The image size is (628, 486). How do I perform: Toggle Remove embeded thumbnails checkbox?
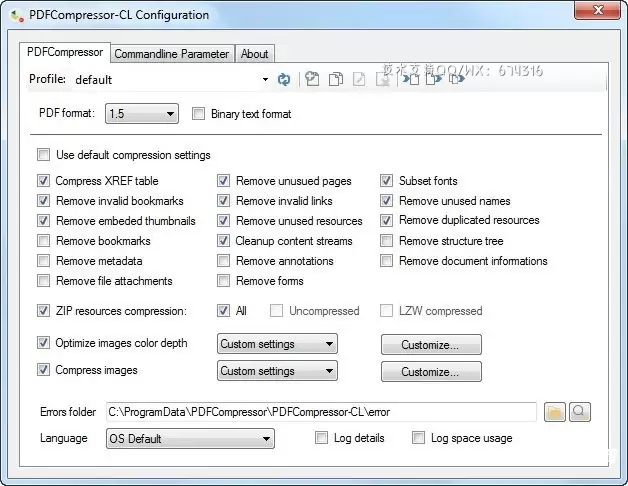[x=43, y=221]
